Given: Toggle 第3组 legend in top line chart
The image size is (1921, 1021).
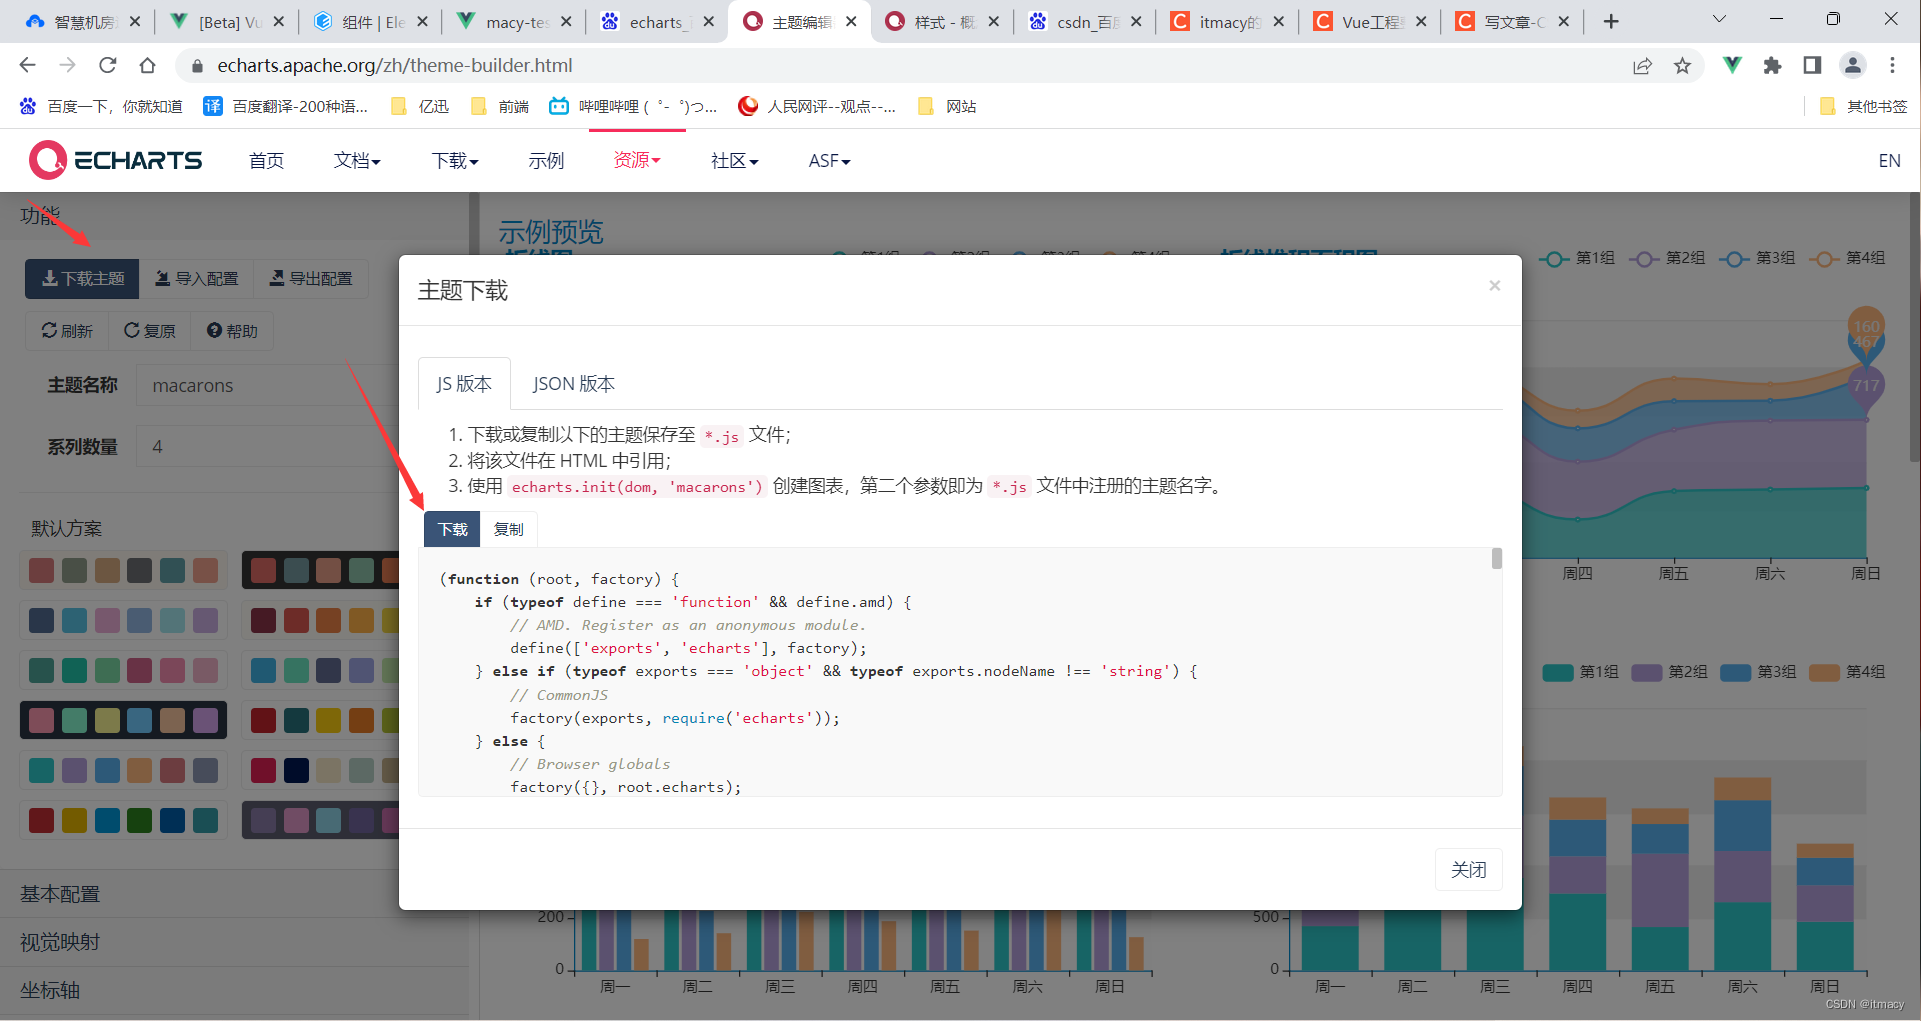Looking at the screenshot, I should (1756, 258).
